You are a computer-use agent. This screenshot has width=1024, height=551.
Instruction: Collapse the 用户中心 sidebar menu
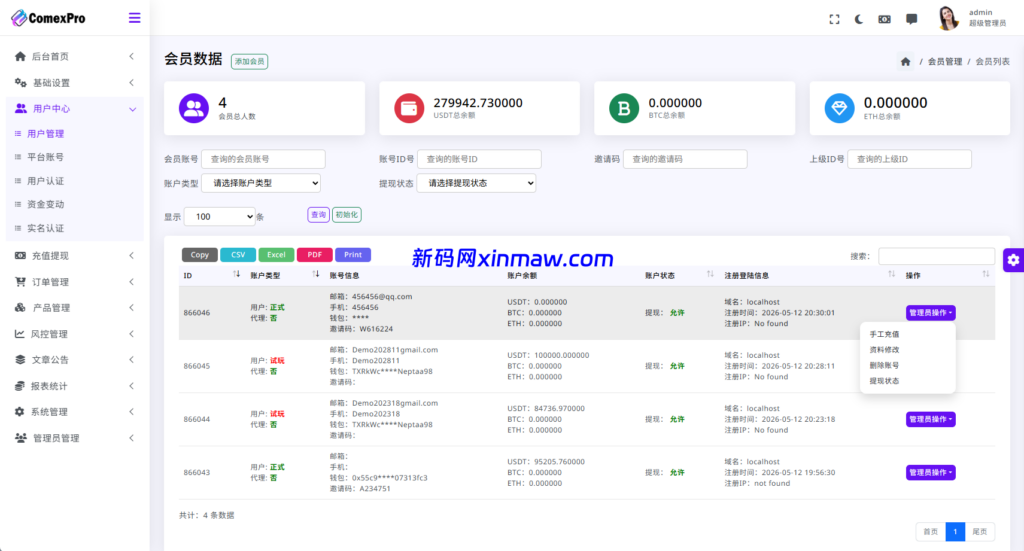(74, 109)
